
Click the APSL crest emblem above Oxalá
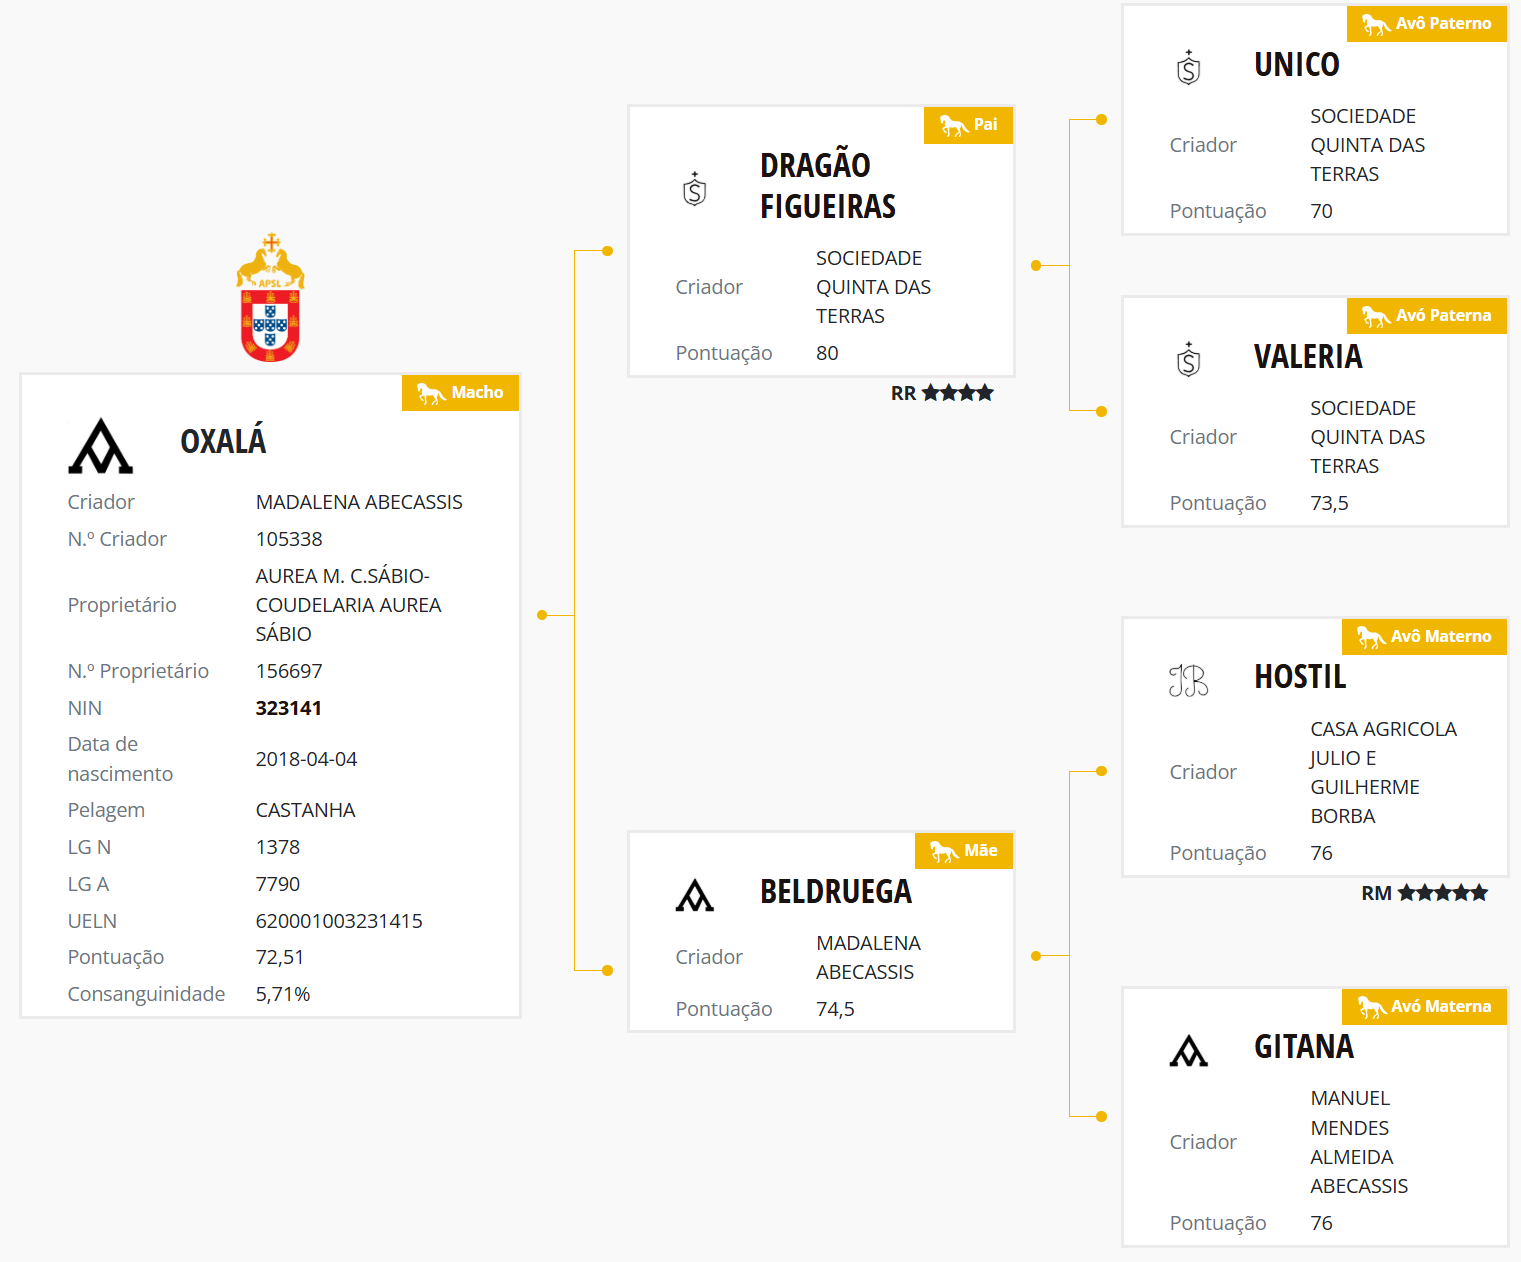click(270, 298)
